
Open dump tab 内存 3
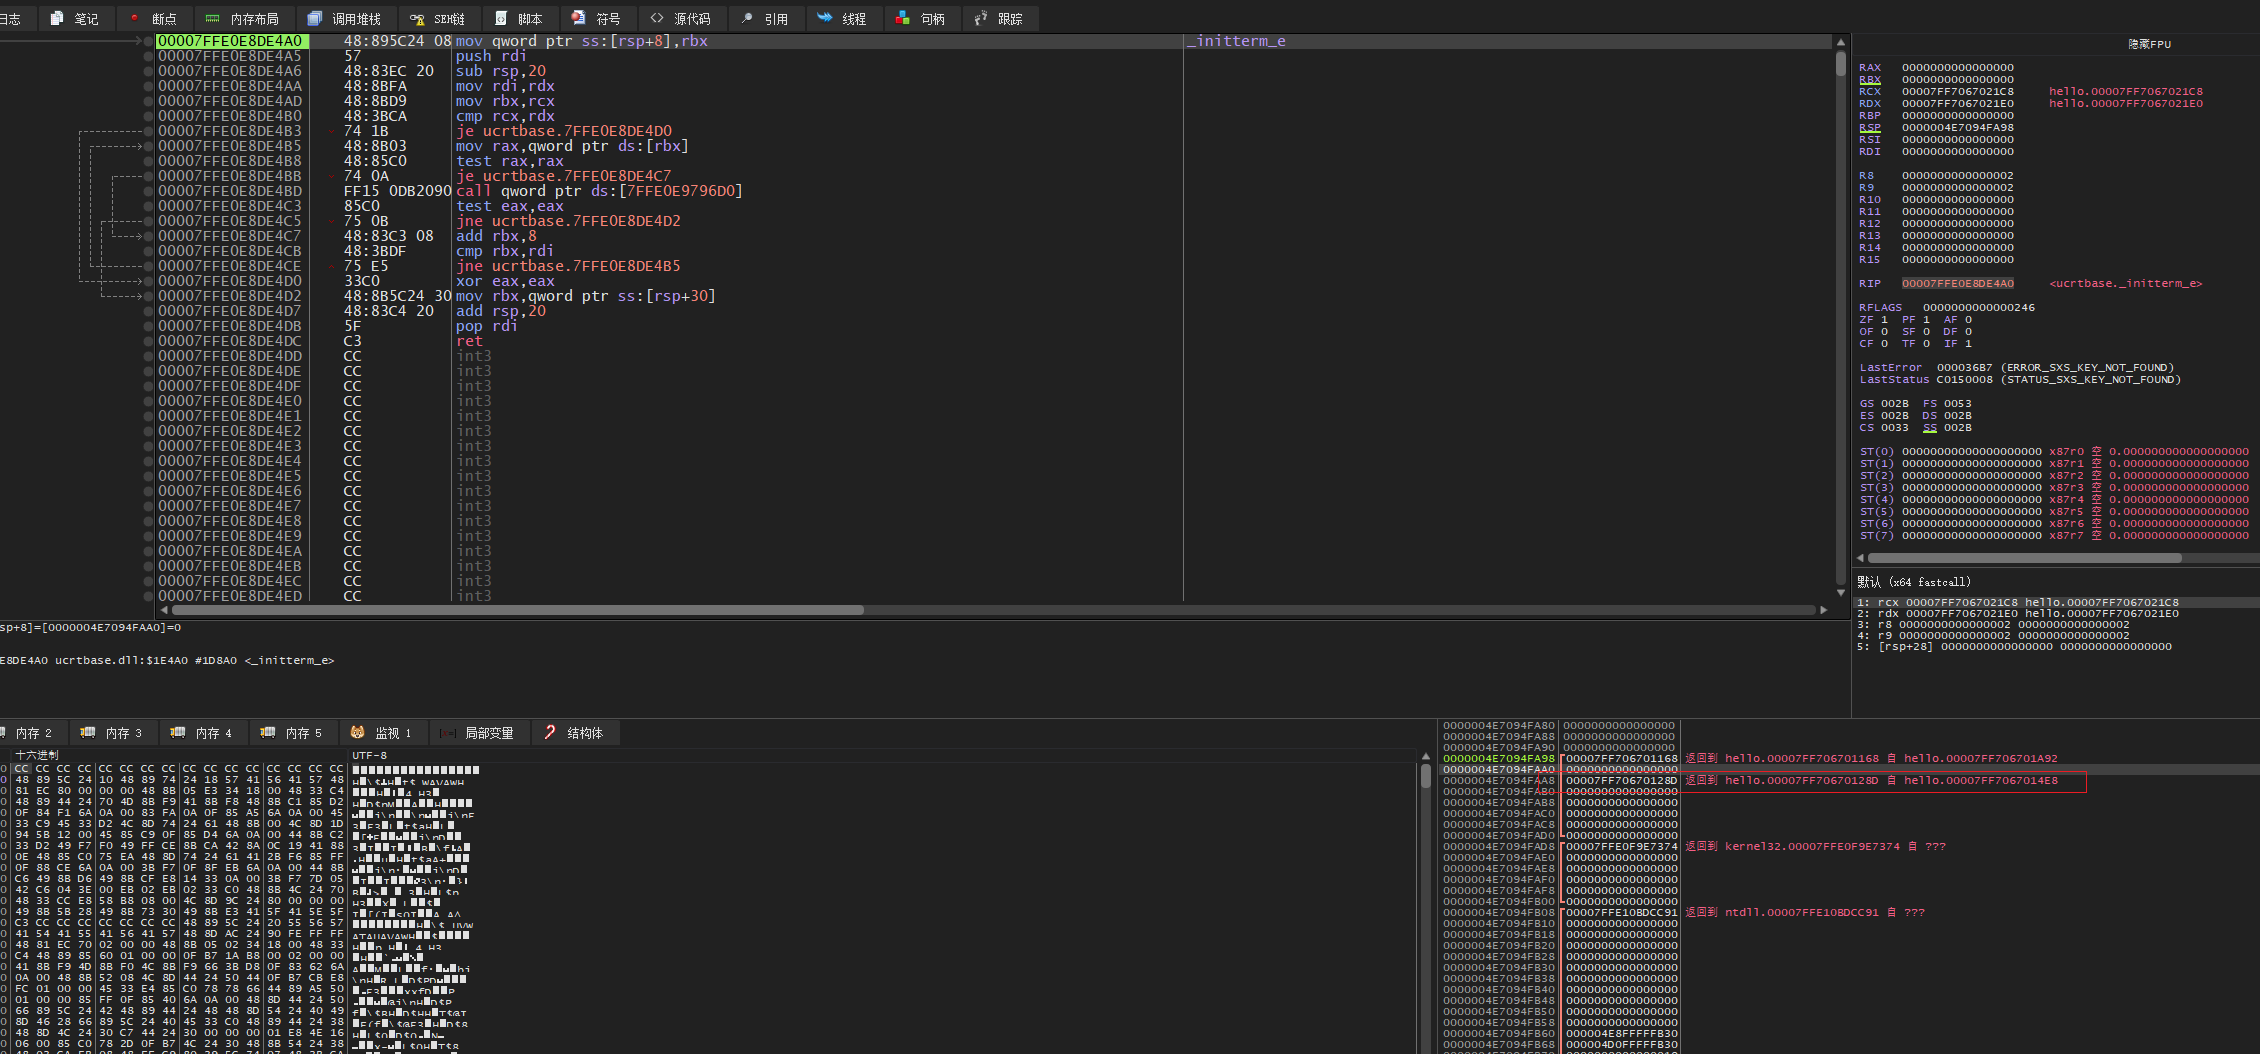click(x=113, y=733)
